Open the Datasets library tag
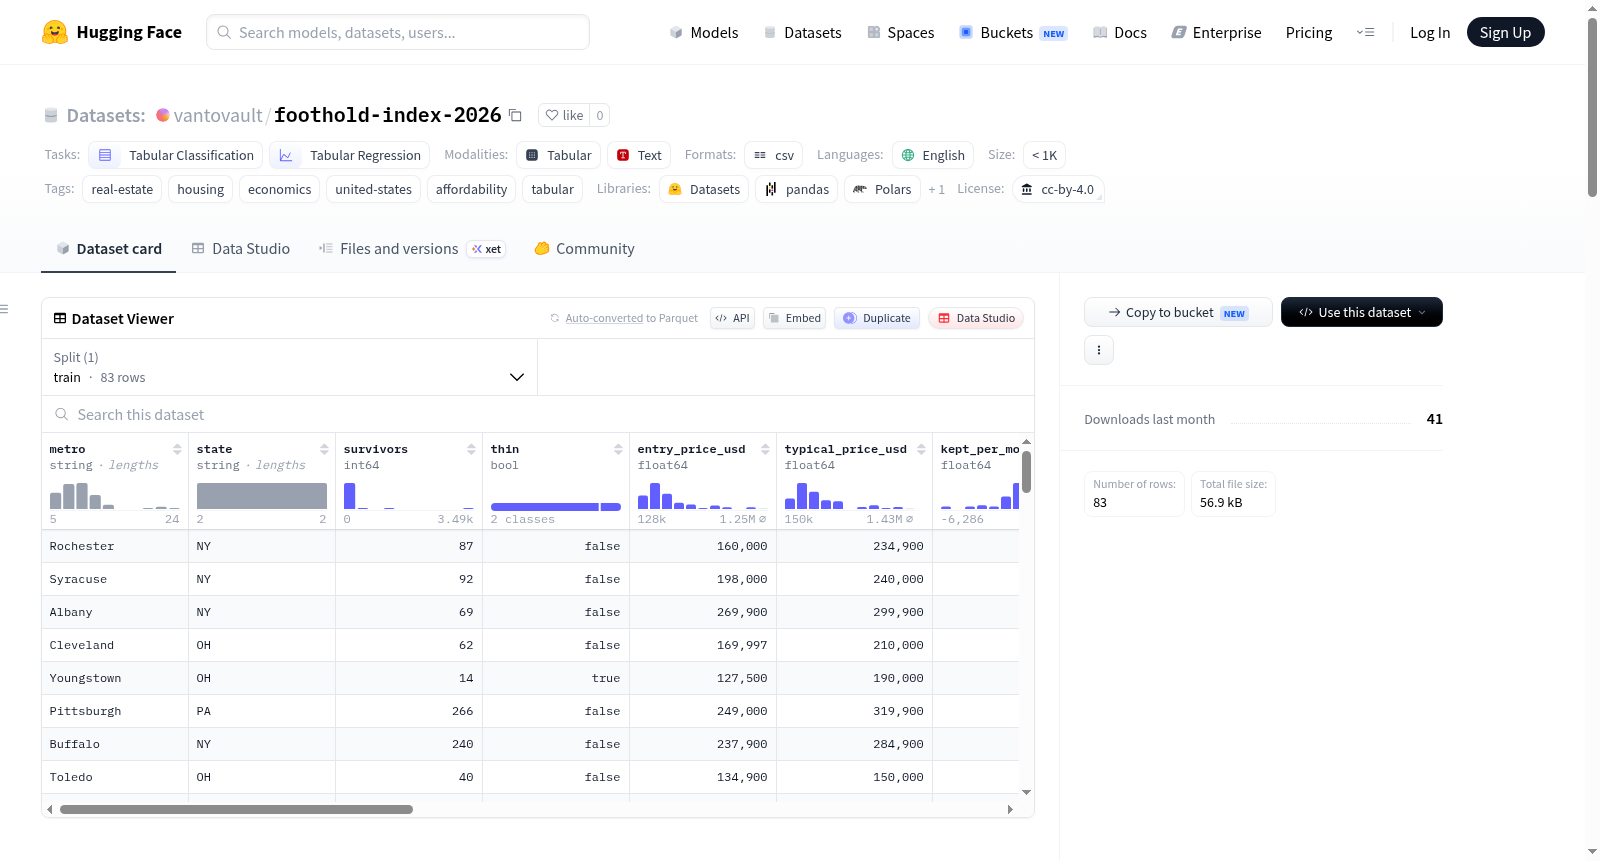The image size is (1600, 861). coord(704,189)
